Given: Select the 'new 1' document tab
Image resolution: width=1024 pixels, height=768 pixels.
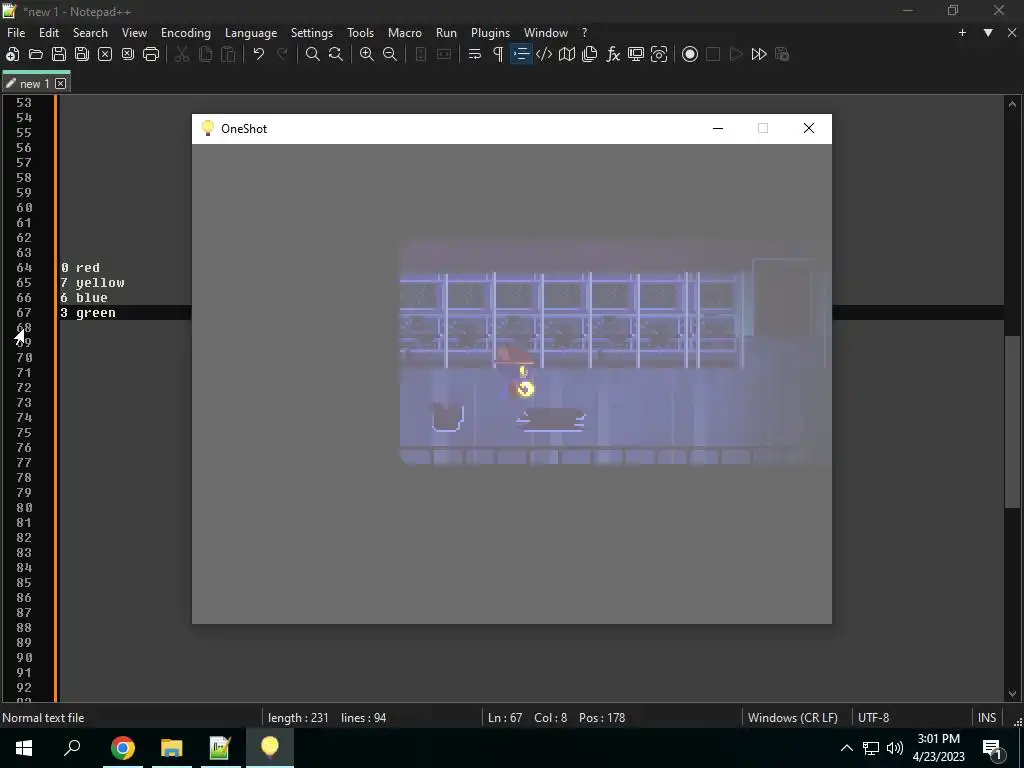Looking at the screenshot, I should pos(34,84).
